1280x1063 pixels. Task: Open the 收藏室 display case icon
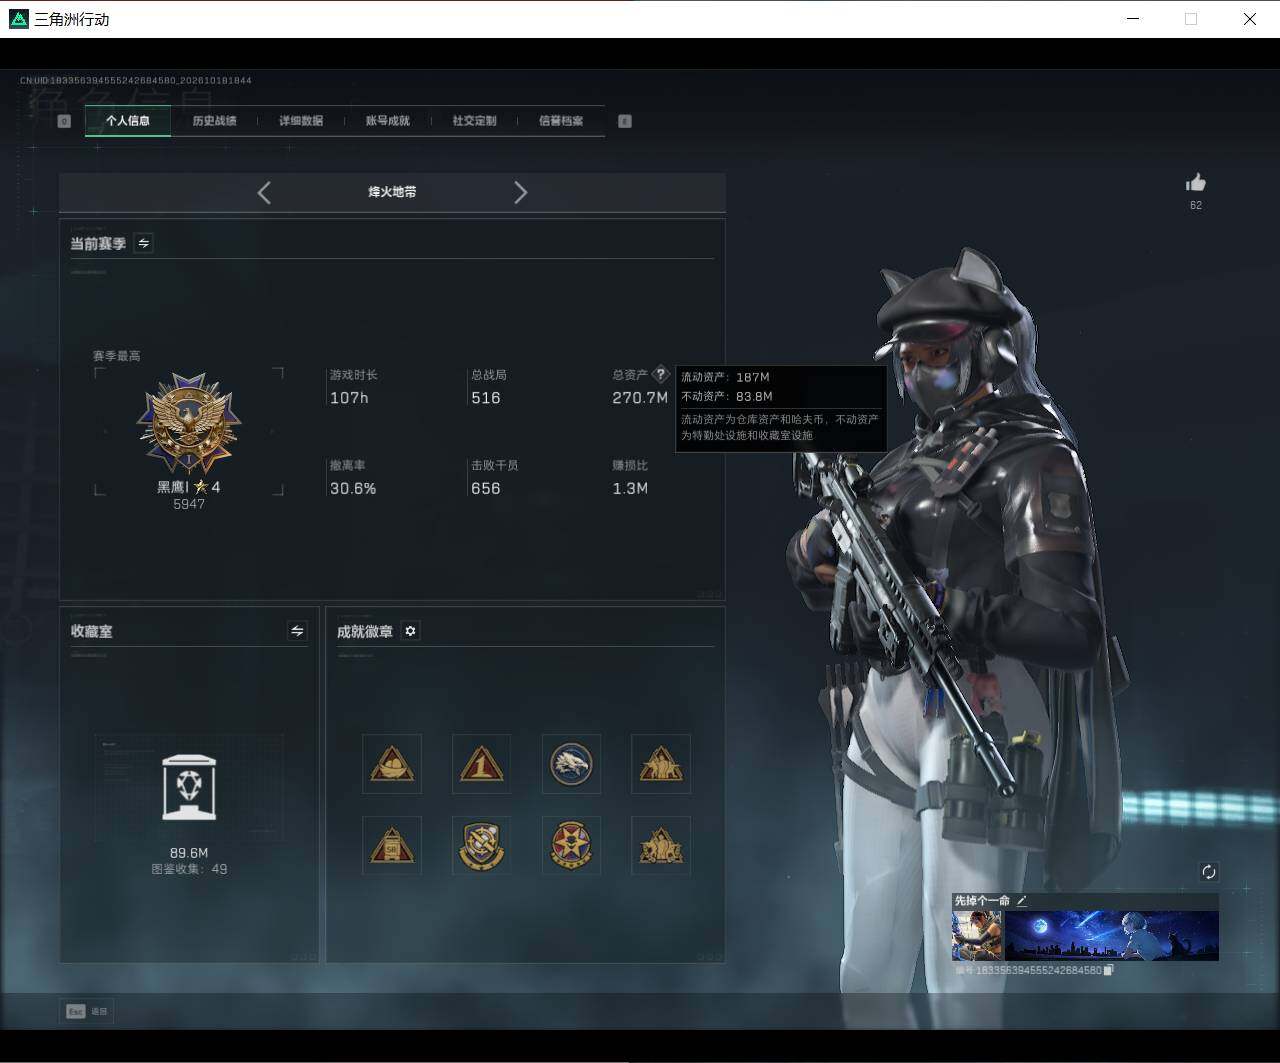pyautogui.click(x=189, y=787)
